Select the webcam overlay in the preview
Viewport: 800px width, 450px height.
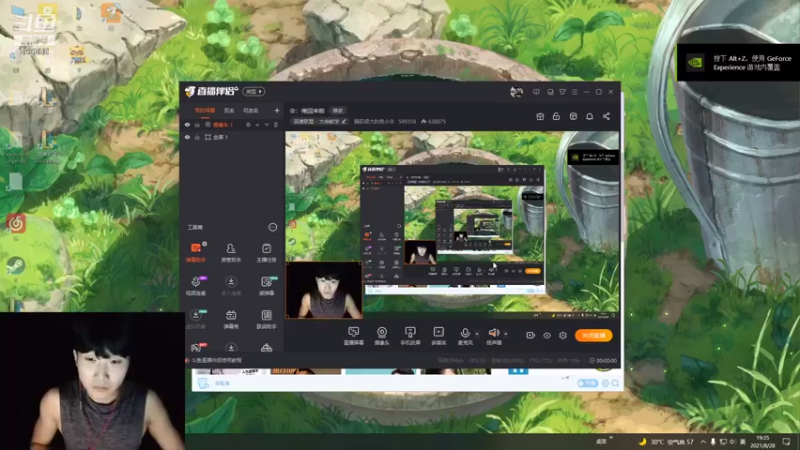(323, 290)
